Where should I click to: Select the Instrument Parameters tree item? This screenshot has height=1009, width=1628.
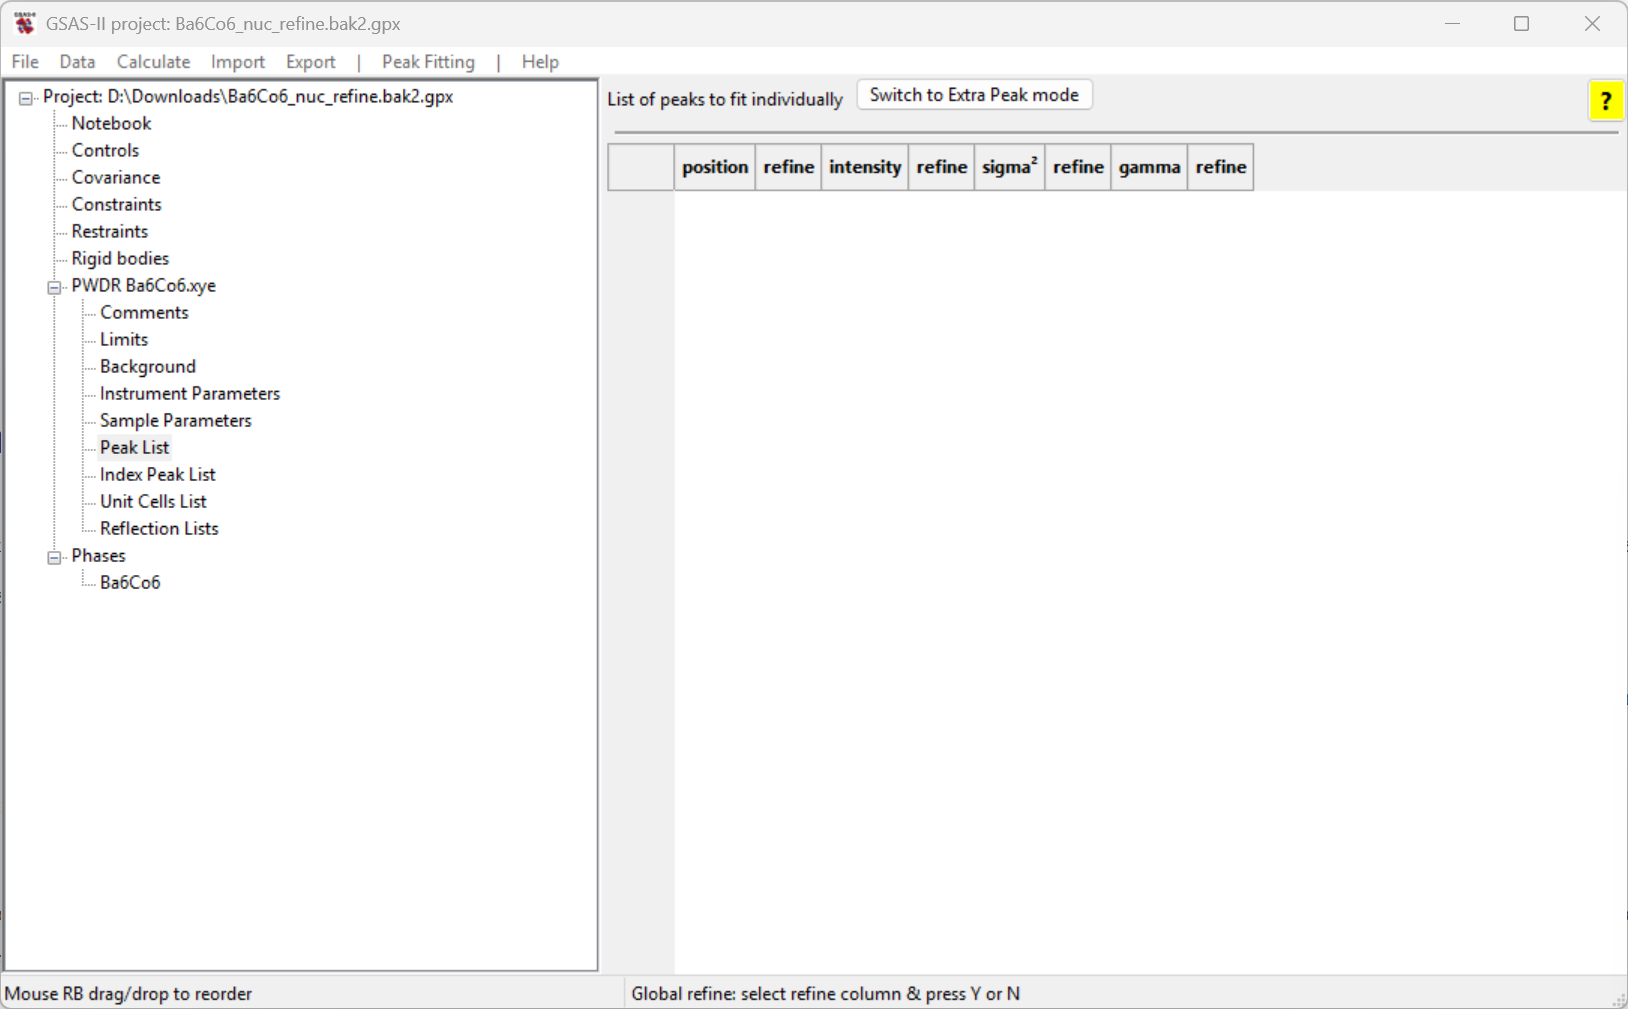pos(190,393)
